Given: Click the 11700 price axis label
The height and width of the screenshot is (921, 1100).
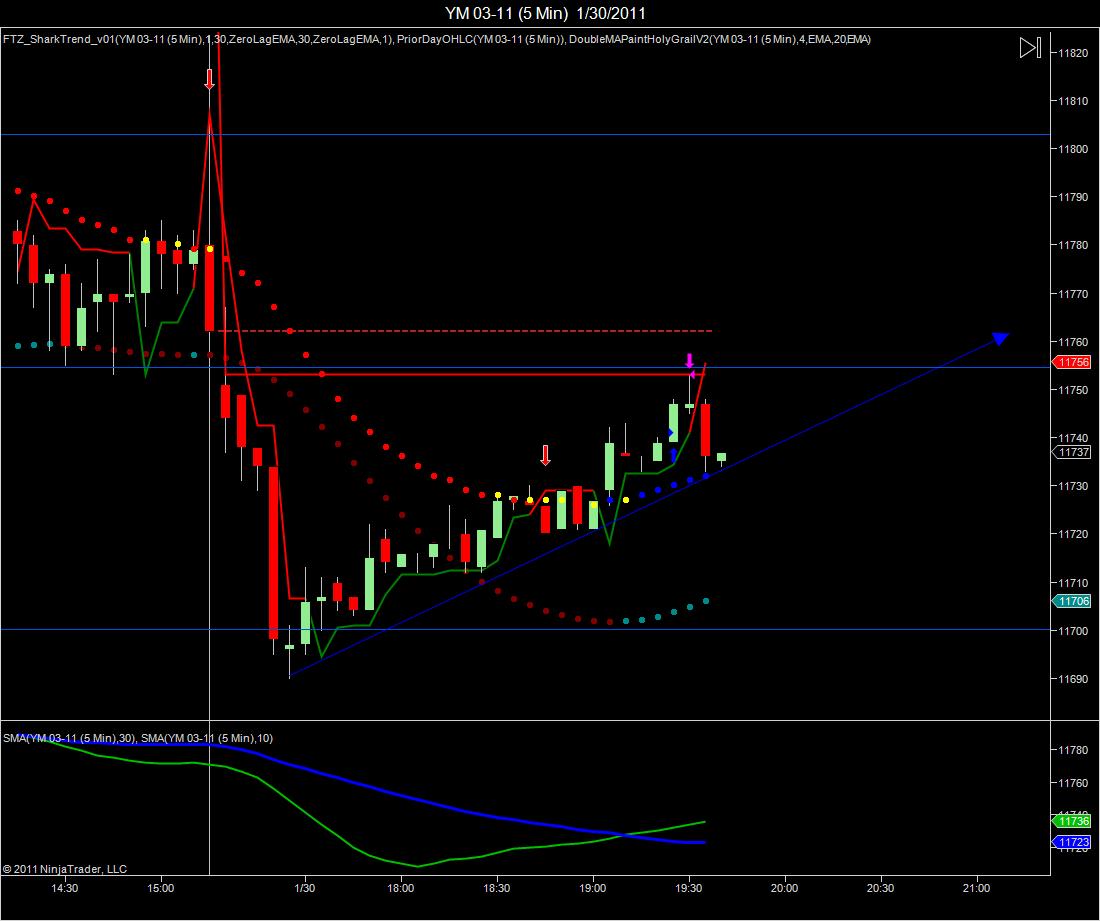Looking at the screenshot, I should (1073, 631).
